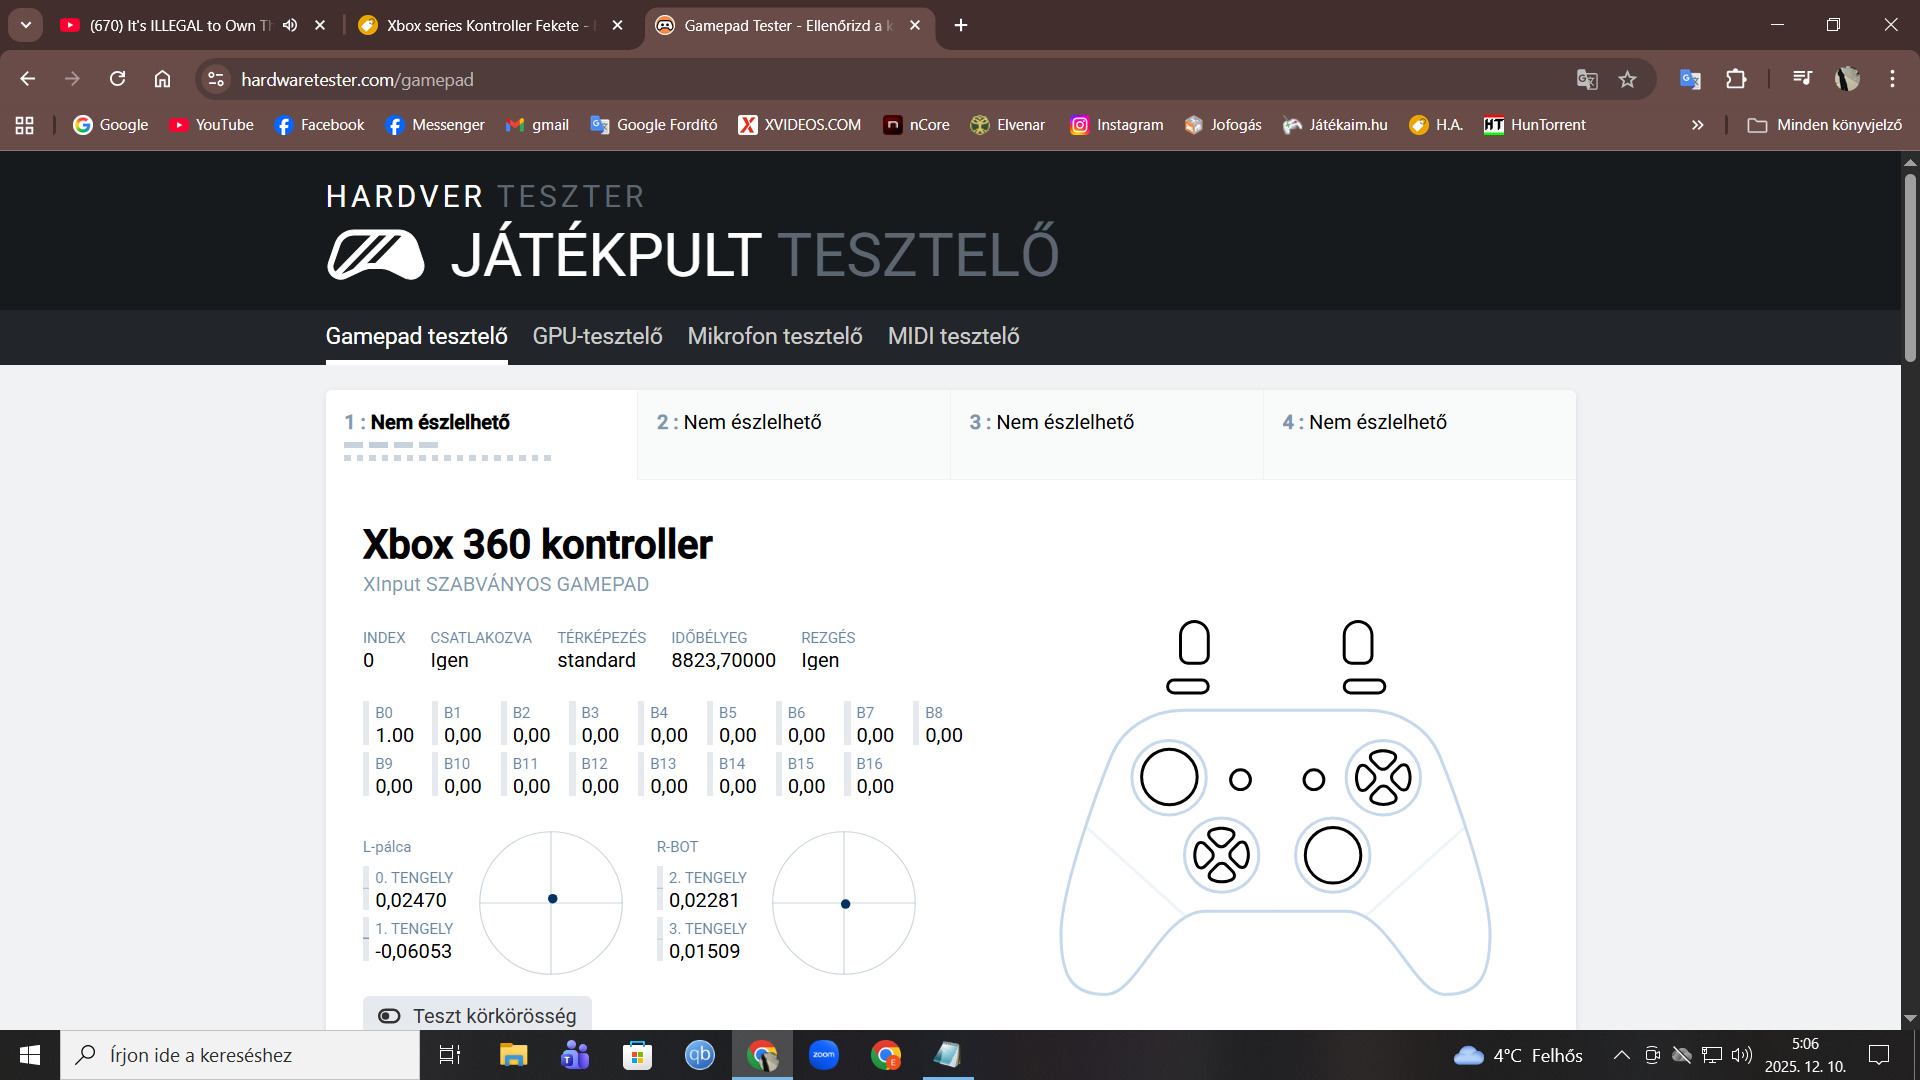Image resolution: width=1920 pixels, height=1080 pixels.
Task: Click the Google Translate icon in the address bar
Action: [1587, 80]
